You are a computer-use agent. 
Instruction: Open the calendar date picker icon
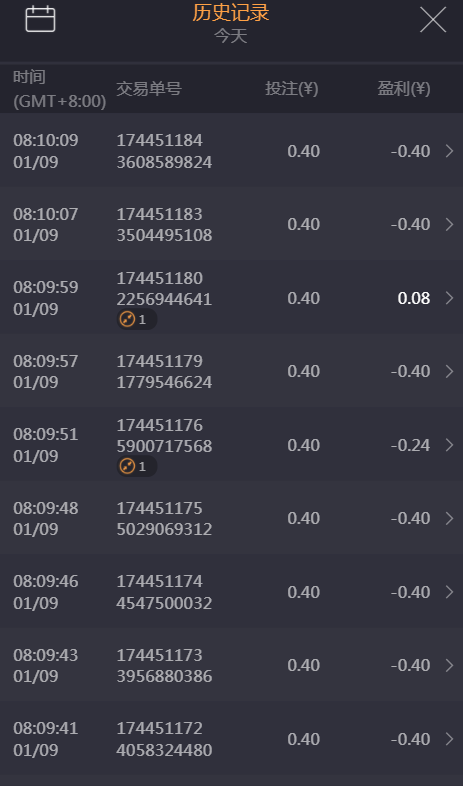(x=41, y=19)
